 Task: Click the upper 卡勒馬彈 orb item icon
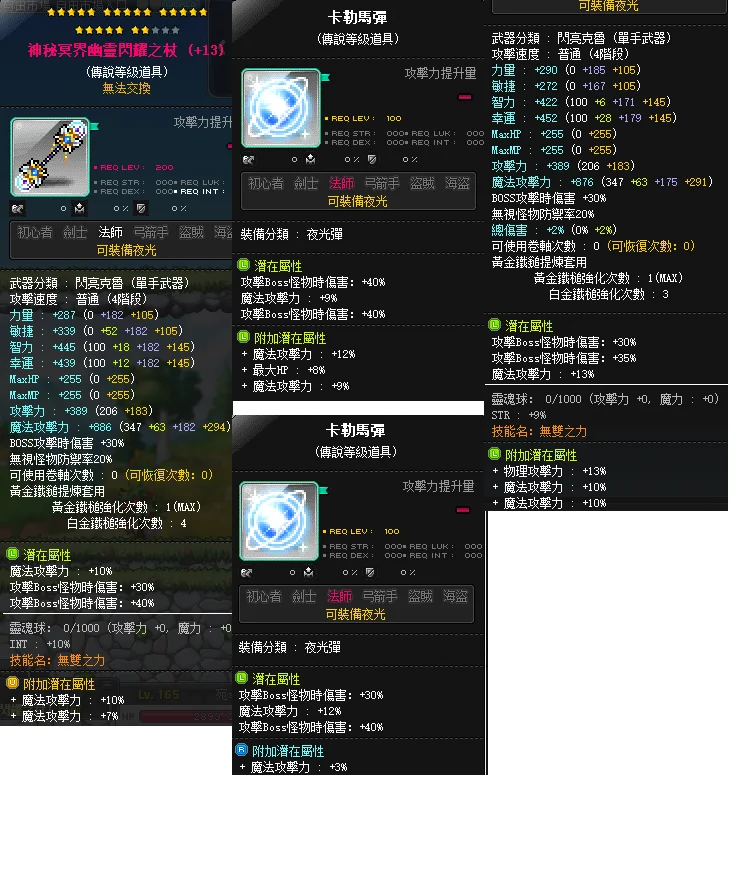pyautogui.click(x=281, y=108)
